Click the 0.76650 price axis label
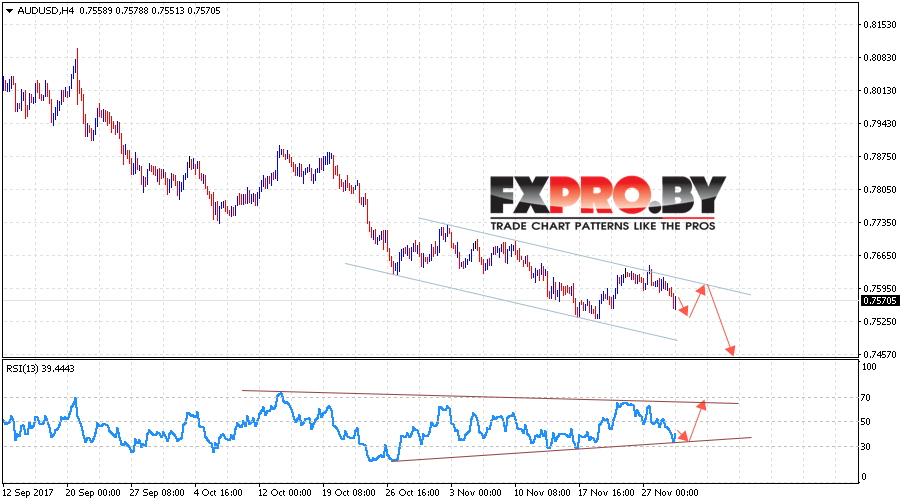This screenshot has width=901, height=504. pyautogui.click(x=880, y=256)
